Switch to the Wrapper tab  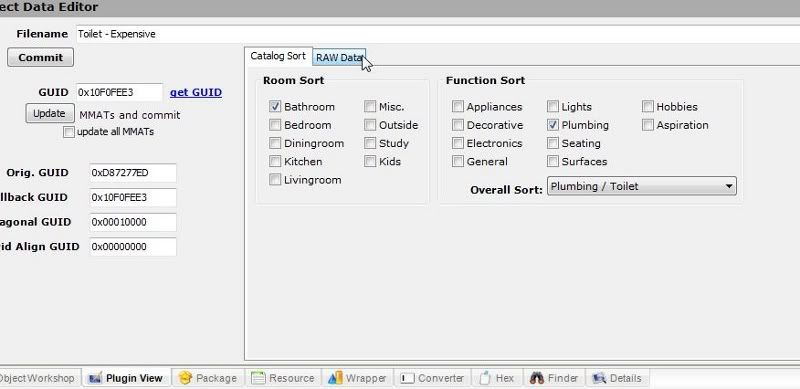[x=357, y=378]
